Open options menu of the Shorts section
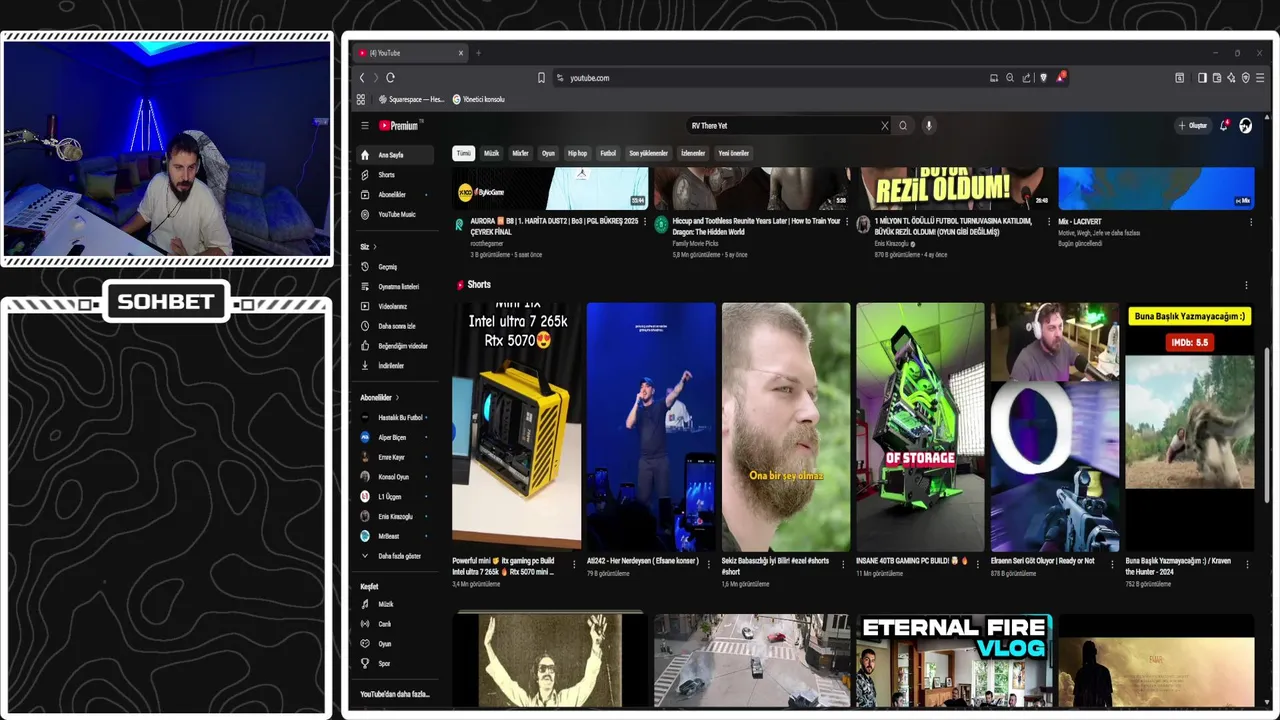 click(1246, 285)
